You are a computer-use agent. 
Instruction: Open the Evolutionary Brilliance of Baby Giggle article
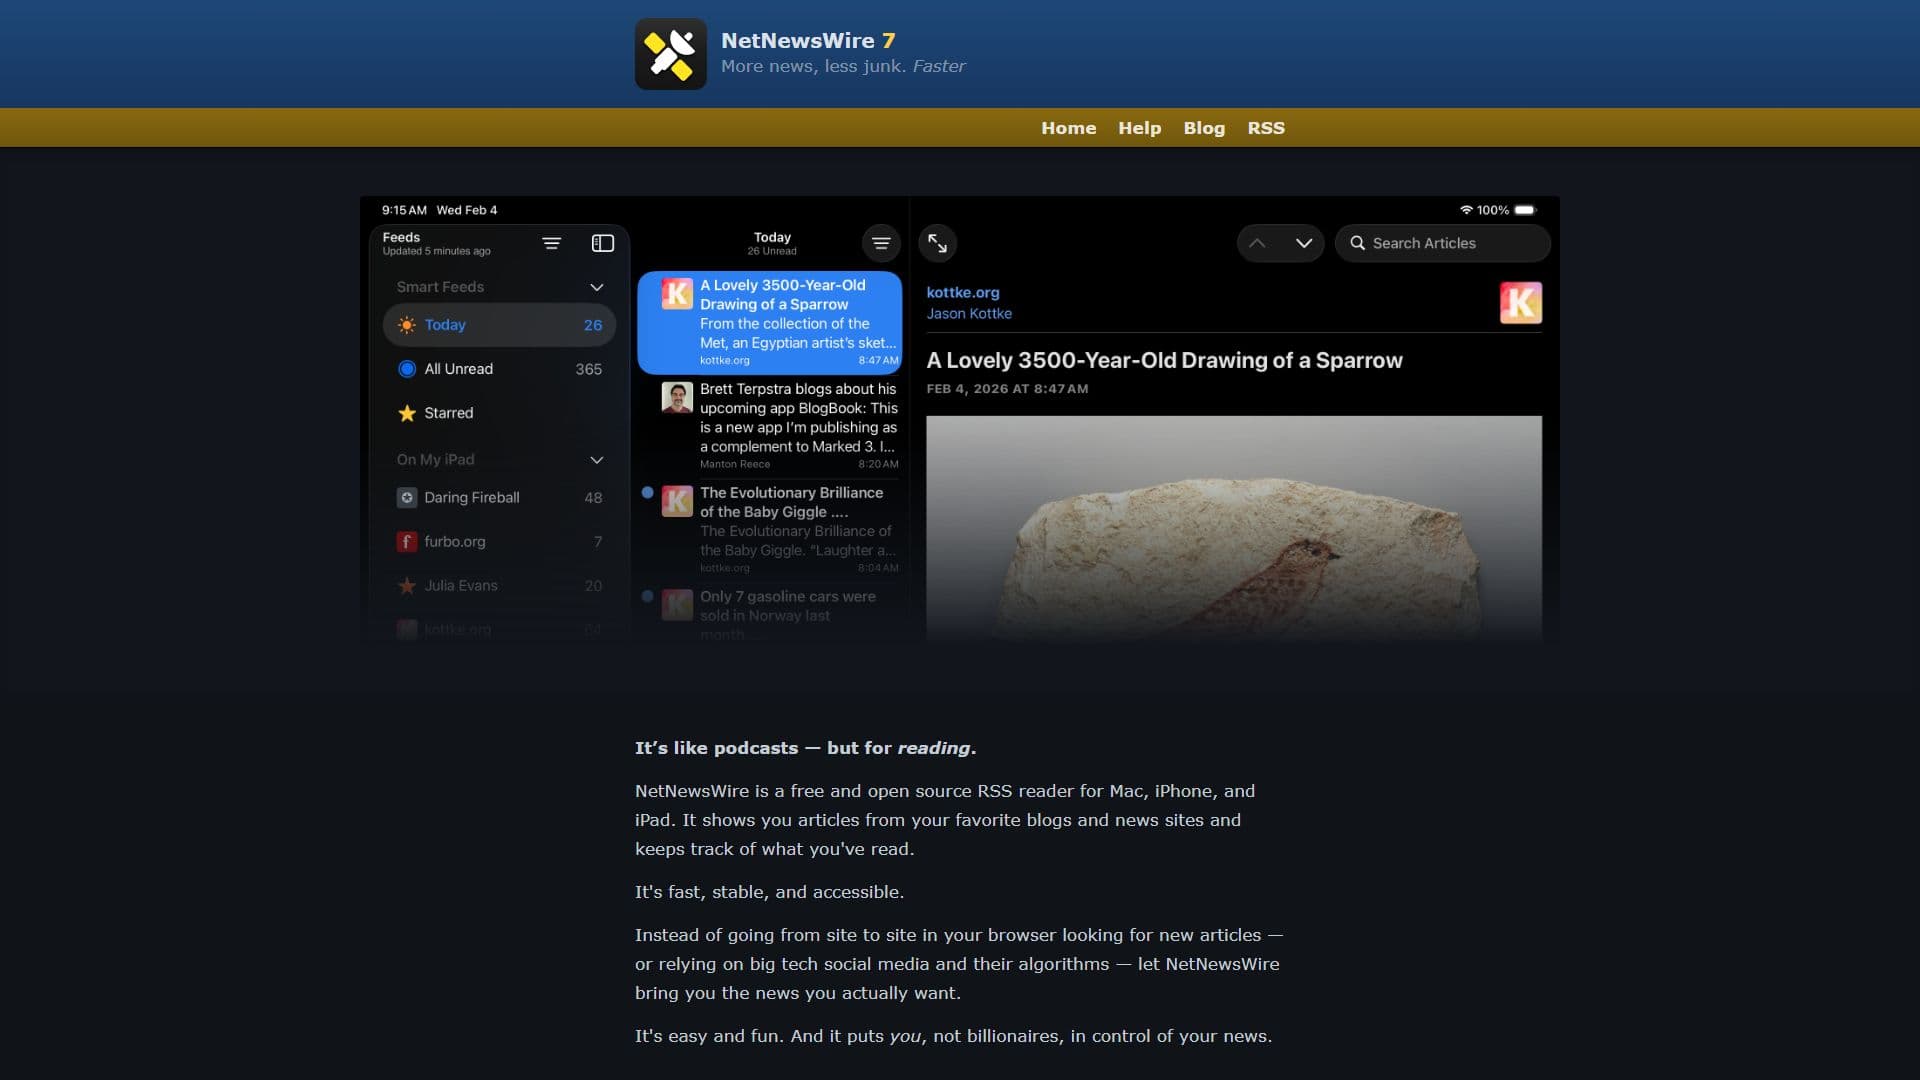[x=769, y=530]
